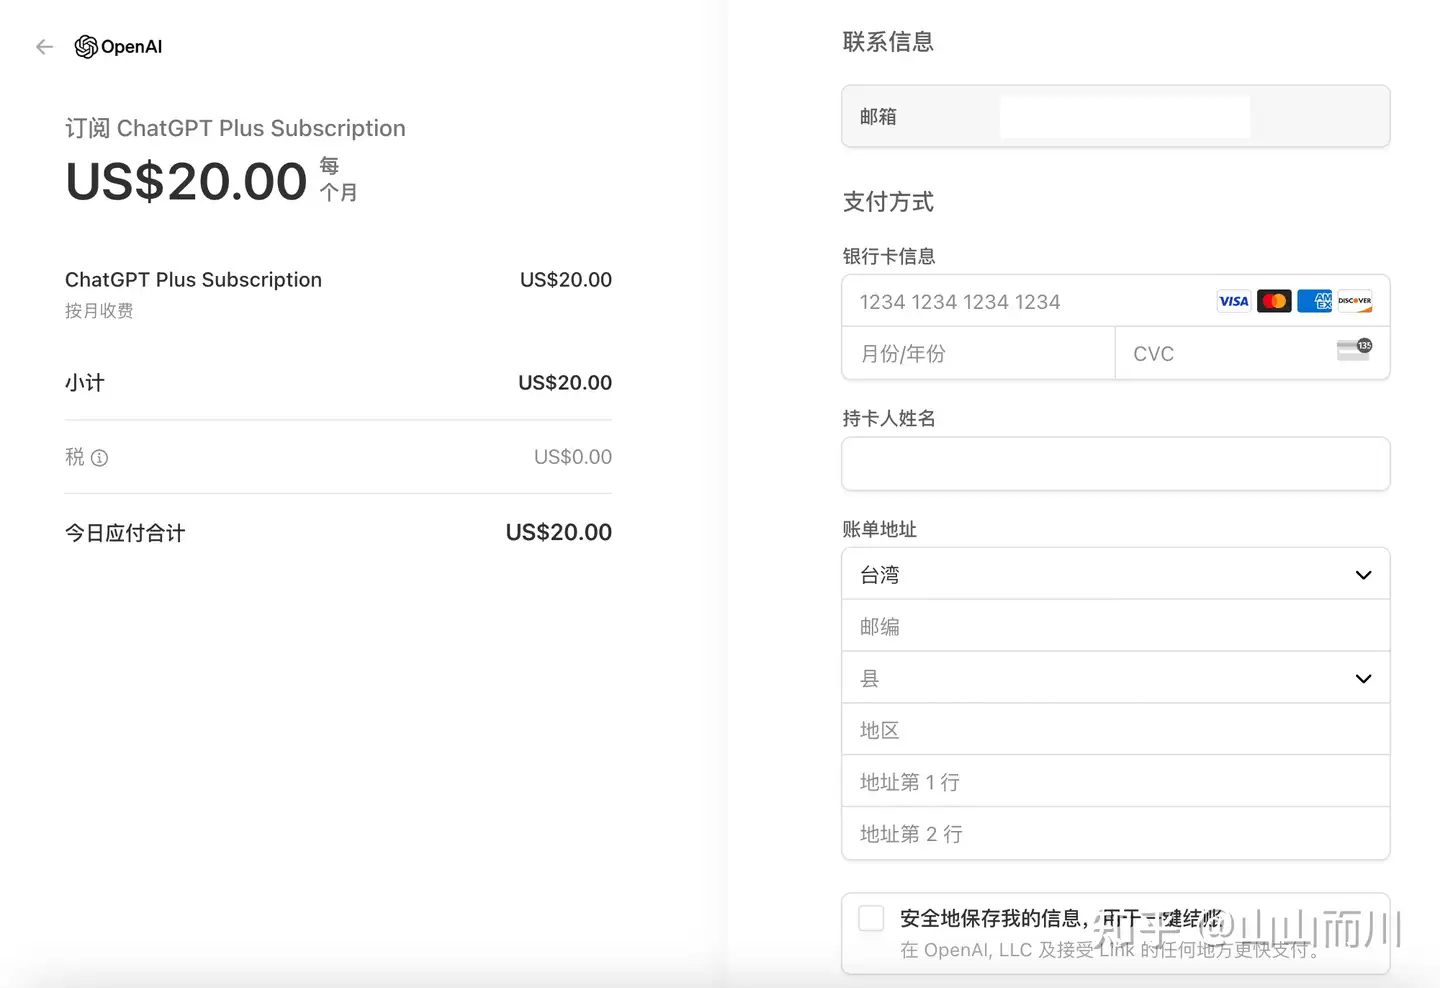Click the ChatGPT Plus Subscription line item
Image resolution: width=1440 pixels, height=988 pixels.
click(x=194, y=280)
